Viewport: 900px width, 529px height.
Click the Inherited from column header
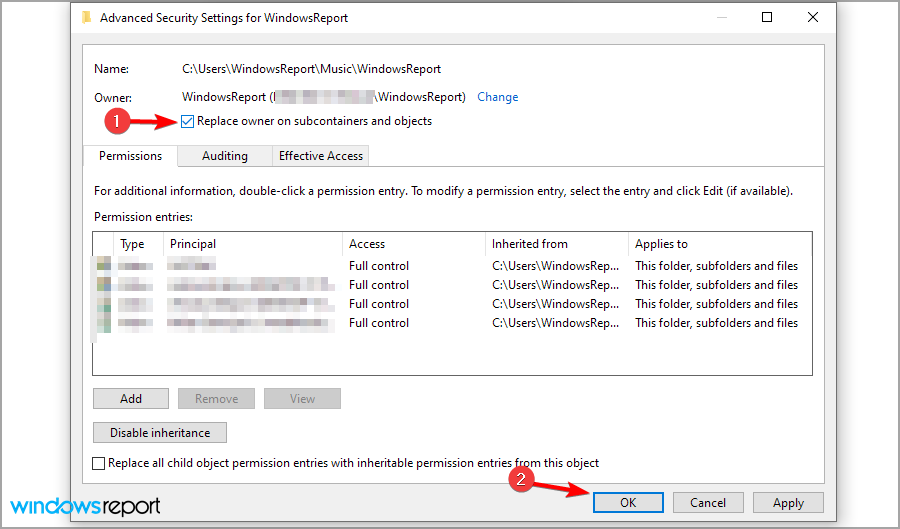530,244
